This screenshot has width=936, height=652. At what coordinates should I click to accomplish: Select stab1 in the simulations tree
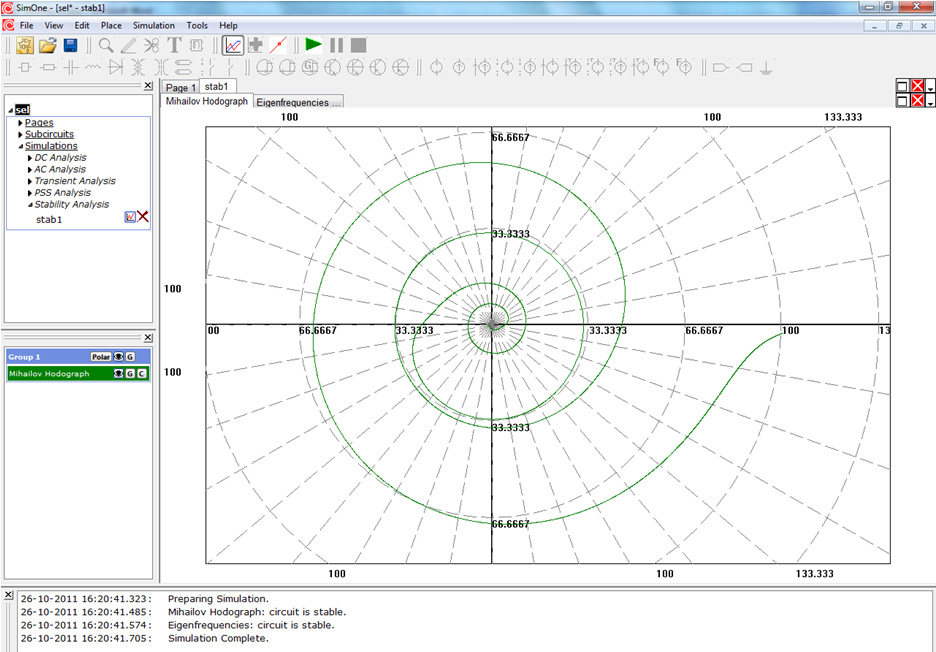pos(49,220)
